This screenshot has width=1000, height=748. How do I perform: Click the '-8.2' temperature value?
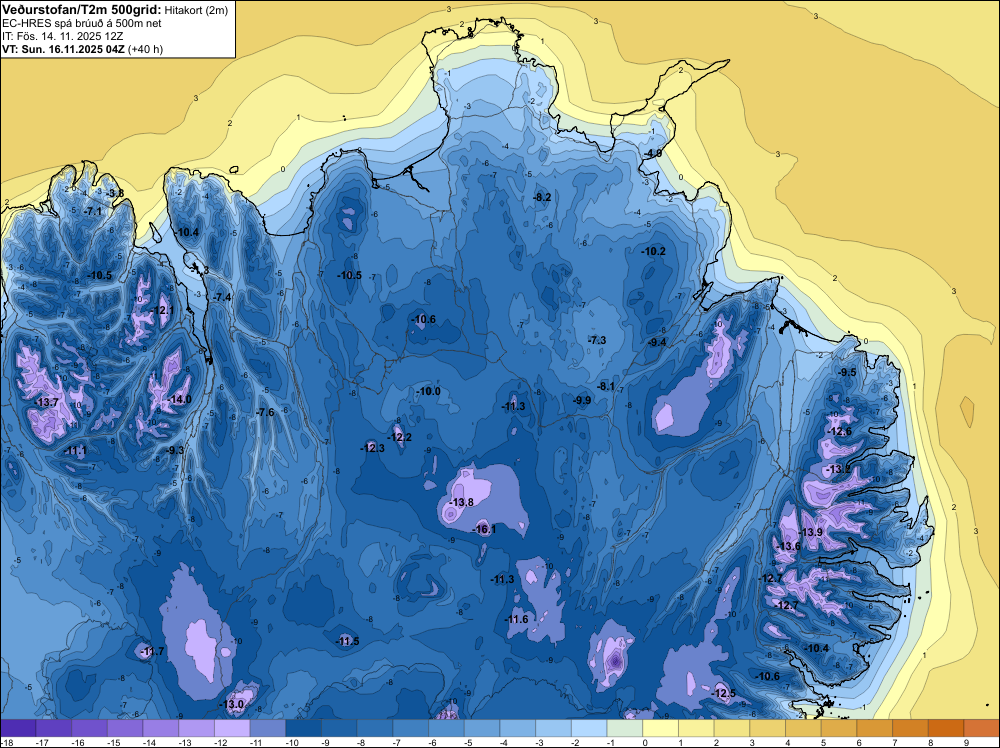pos(542,198)
